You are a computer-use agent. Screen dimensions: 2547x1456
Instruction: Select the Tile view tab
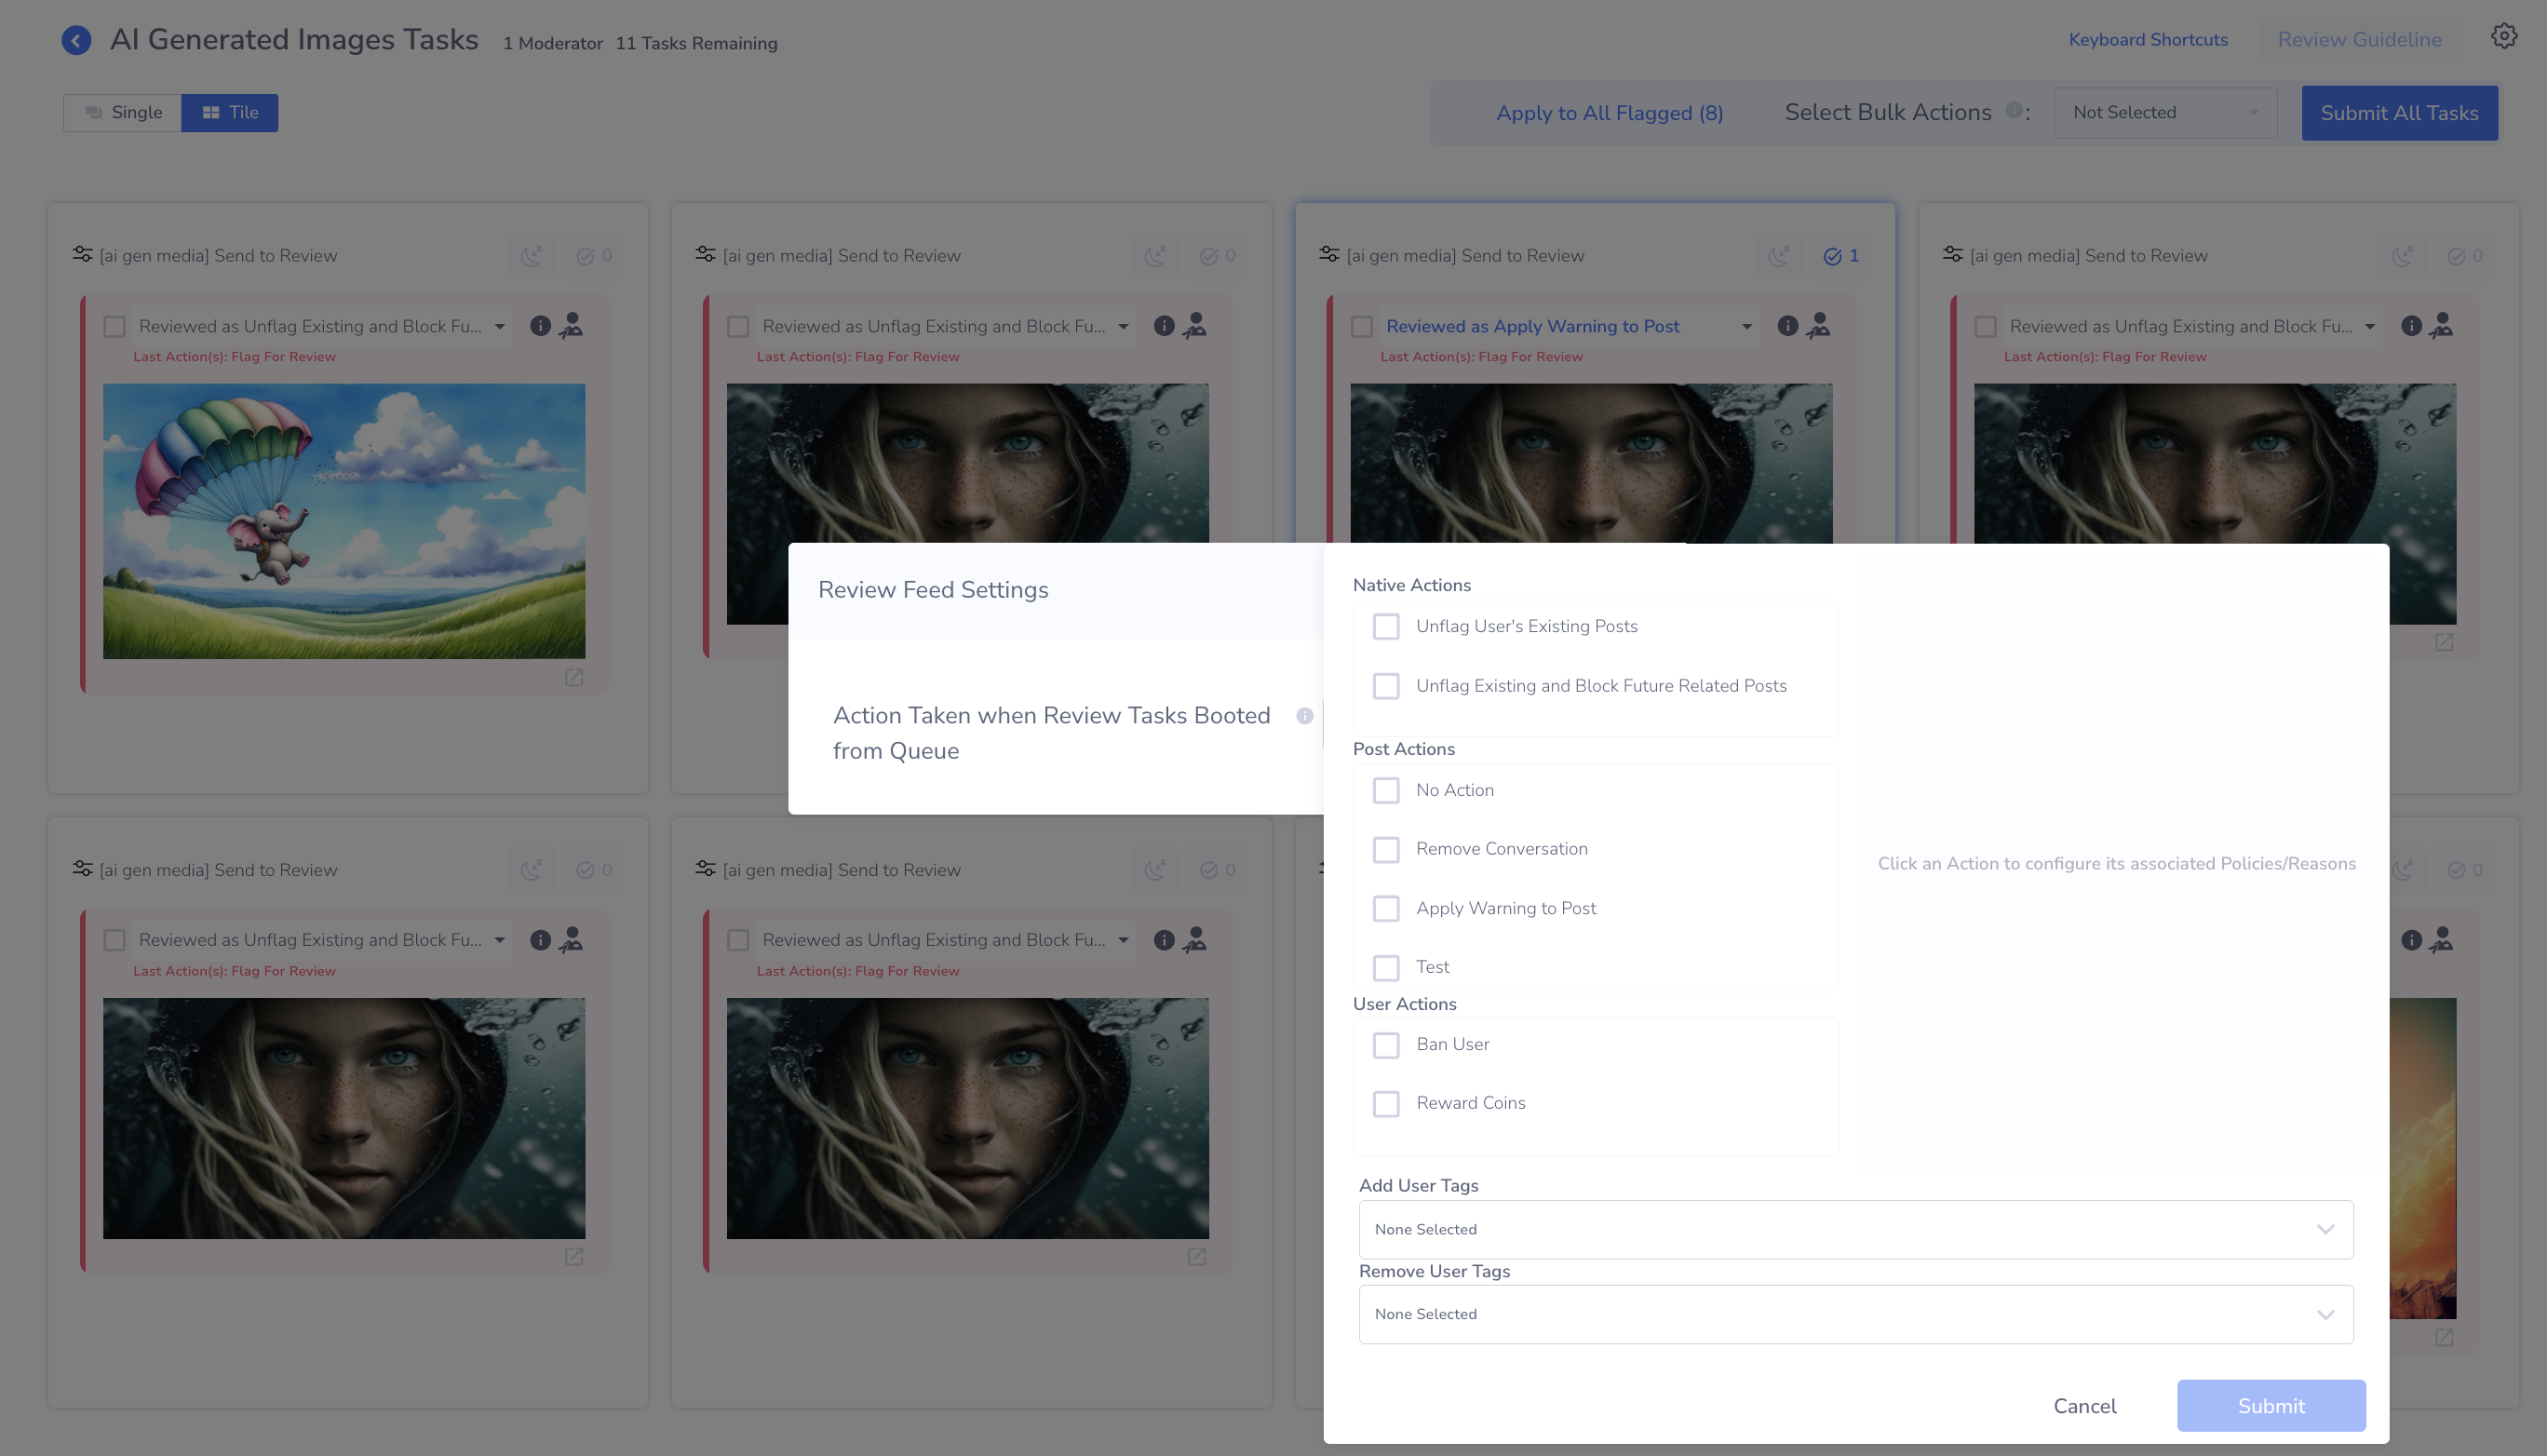point(230,113)
